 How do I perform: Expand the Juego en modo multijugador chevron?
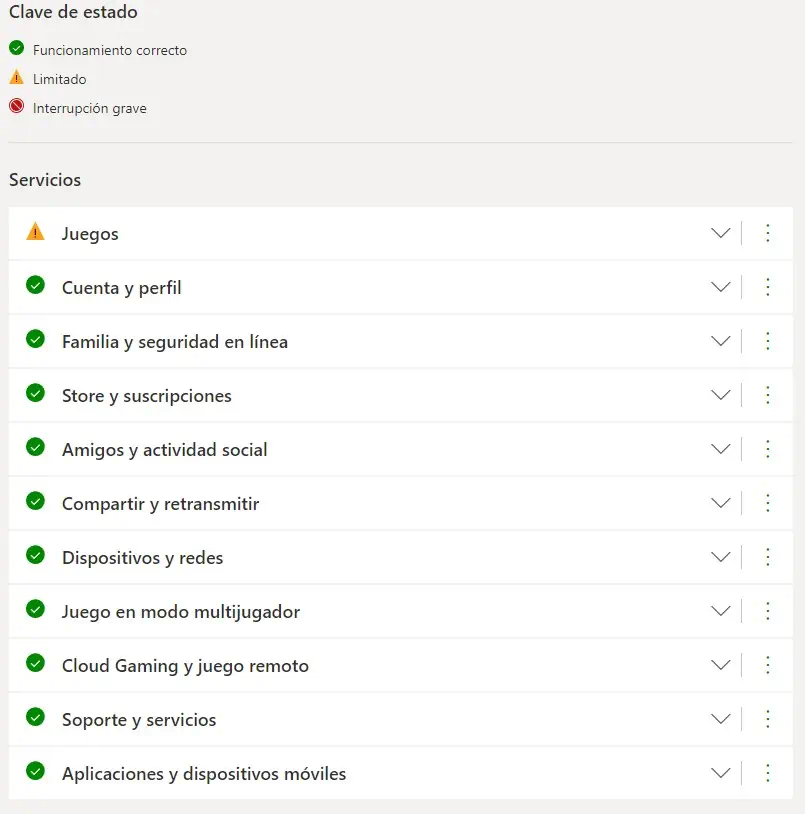[x=720, y=611]
